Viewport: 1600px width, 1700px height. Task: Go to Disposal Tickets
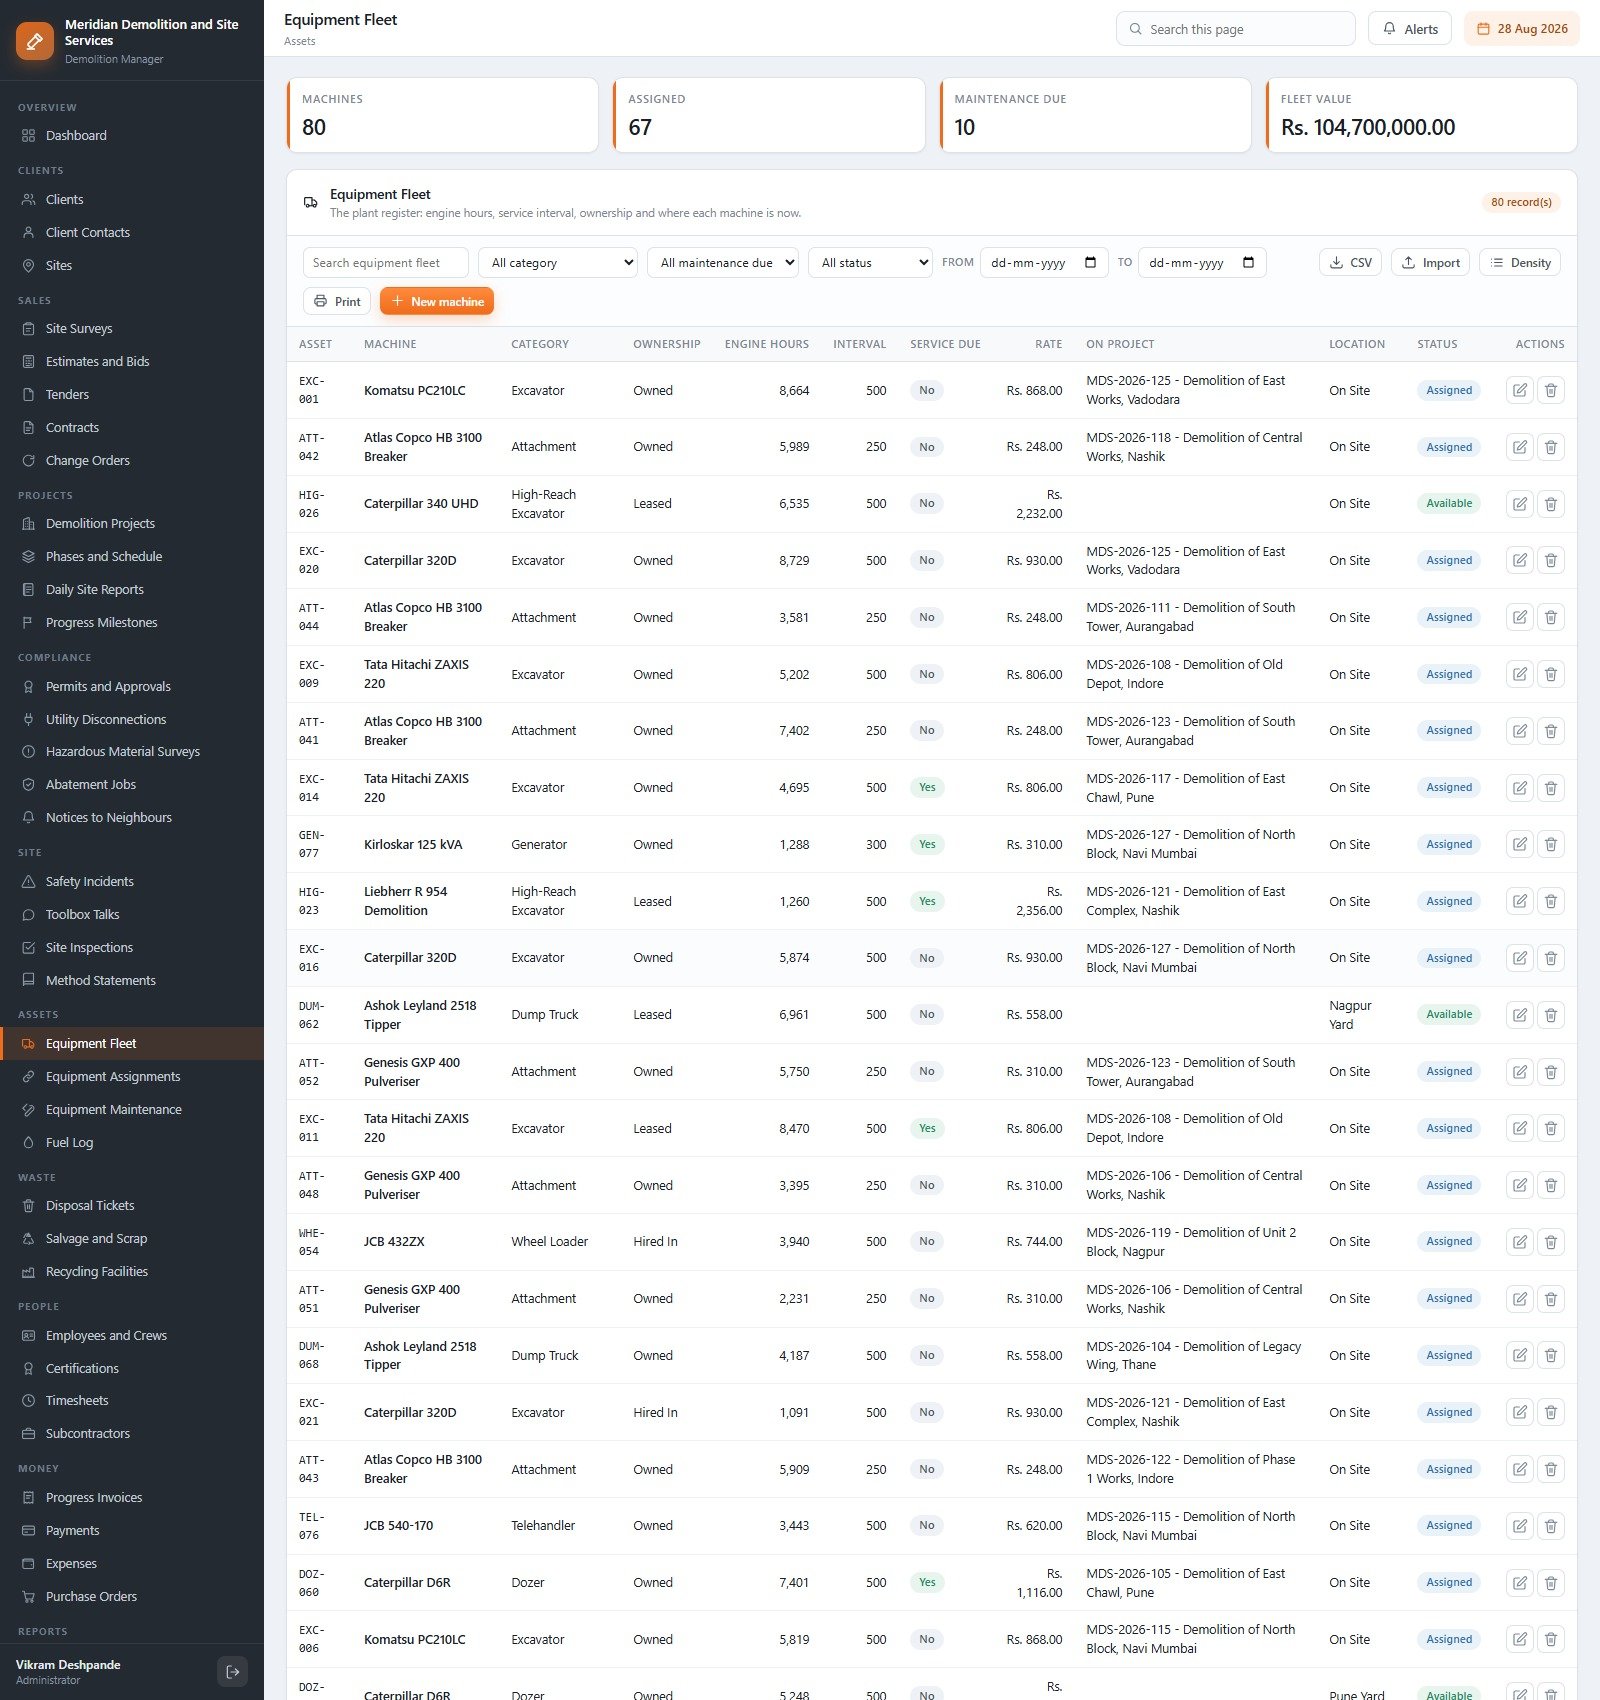pos(132,1206)
